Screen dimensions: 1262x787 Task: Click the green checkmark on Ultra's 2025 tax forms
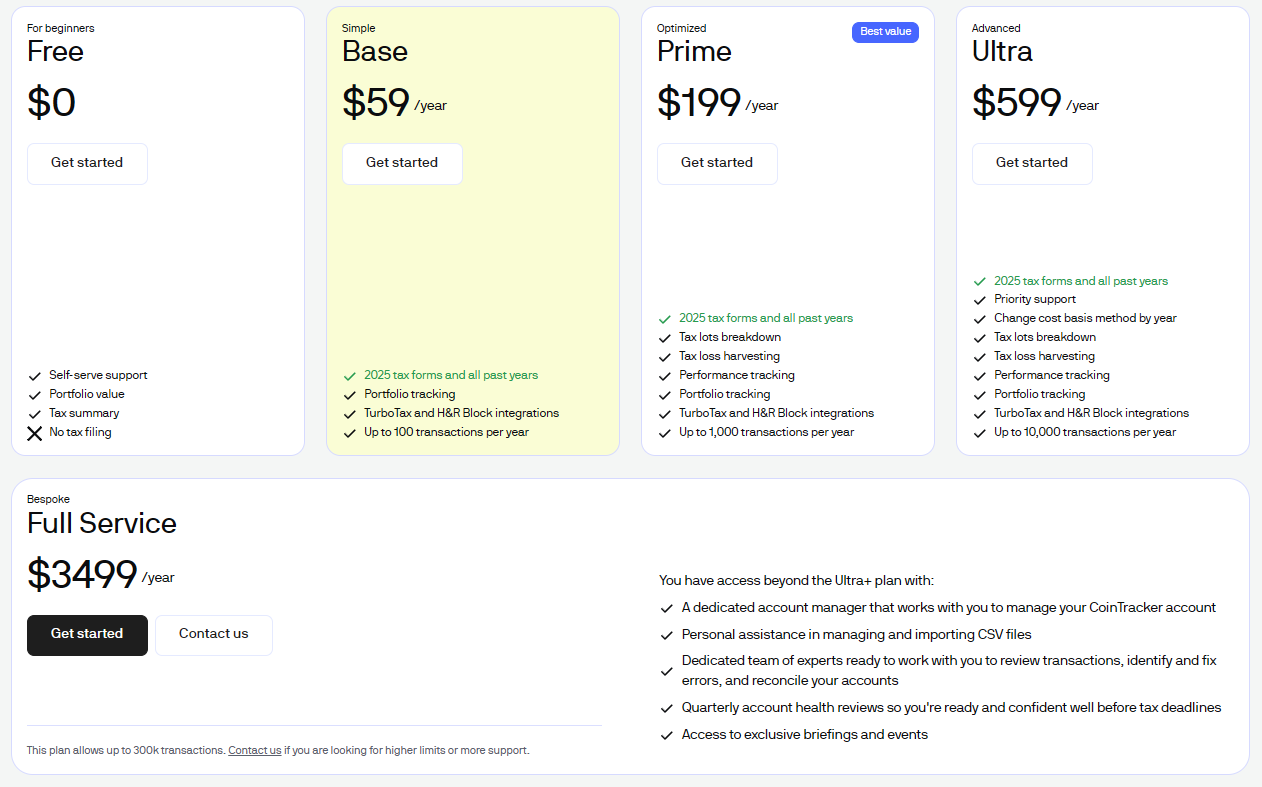[980, 281]
